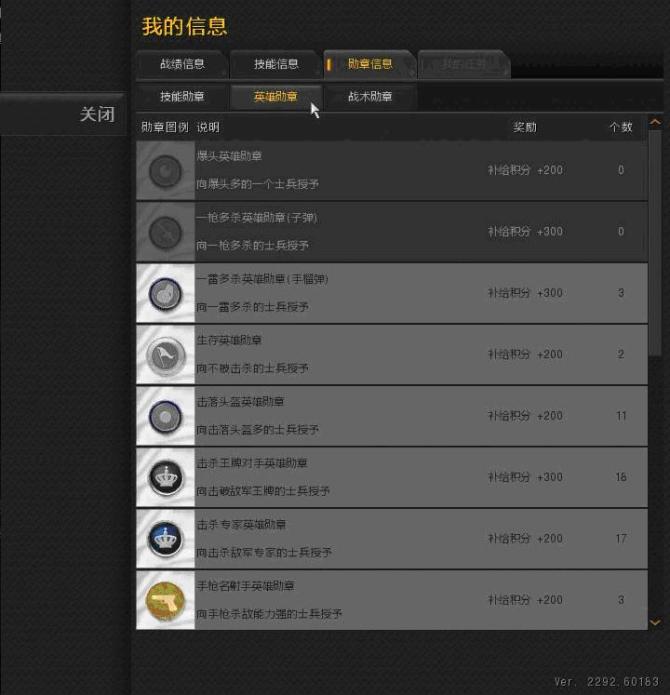Viewport: 670px width, 695px height.
Task: Click the medal list scrollbar thumb
Action: [x=655, y=242]
